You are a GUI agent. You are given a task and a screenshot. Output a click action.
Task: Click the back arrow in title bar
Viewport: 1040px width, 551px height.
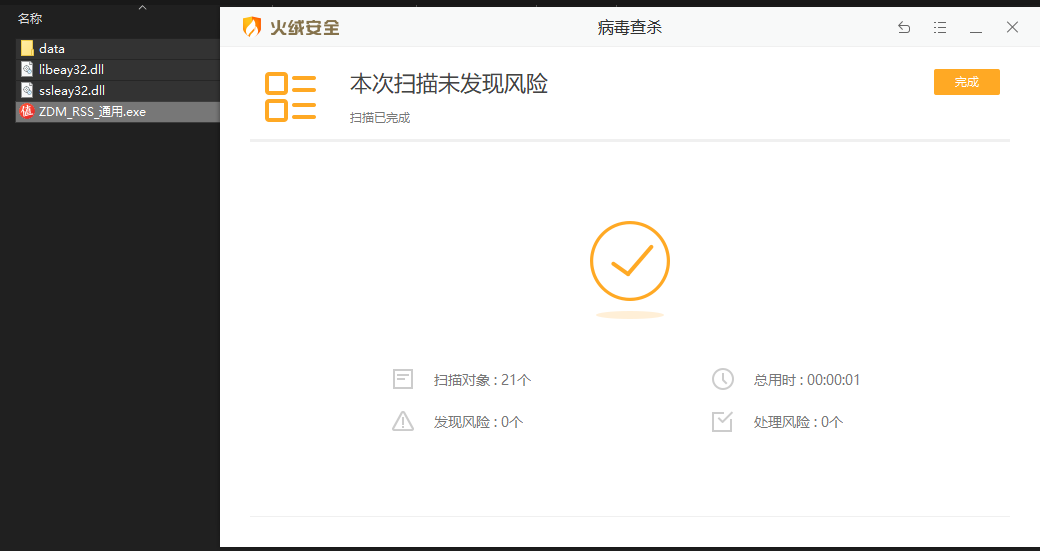click(904, 28)
